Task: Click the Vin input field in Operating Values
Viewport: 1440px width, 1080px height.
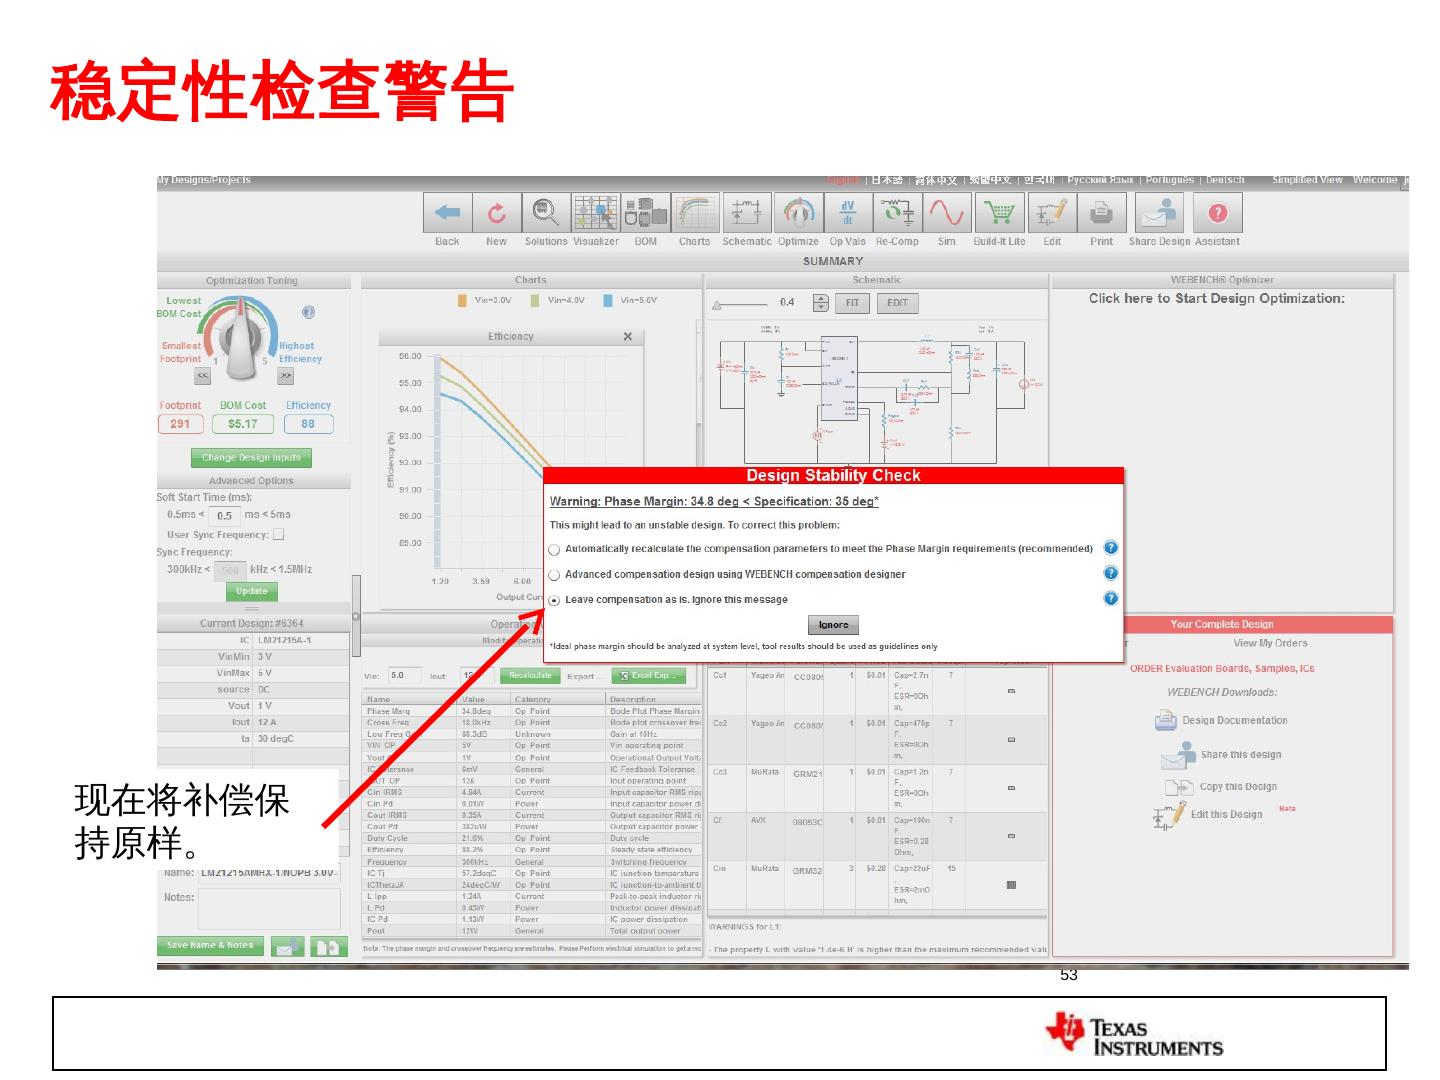Action: point(404,676)
